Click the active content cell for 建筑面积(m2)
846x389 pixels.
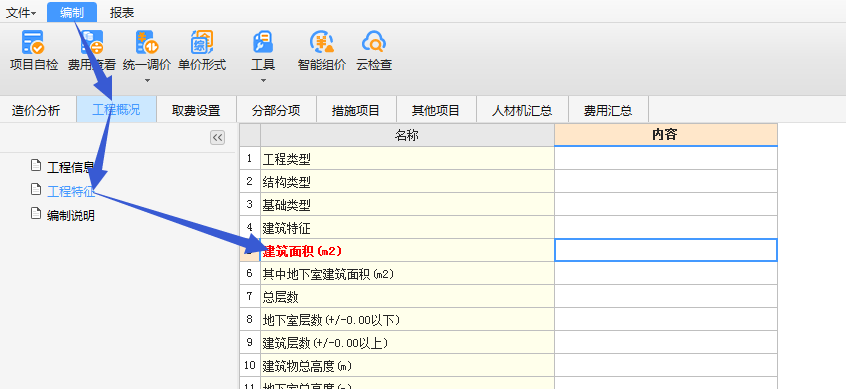tap(666, 251)
